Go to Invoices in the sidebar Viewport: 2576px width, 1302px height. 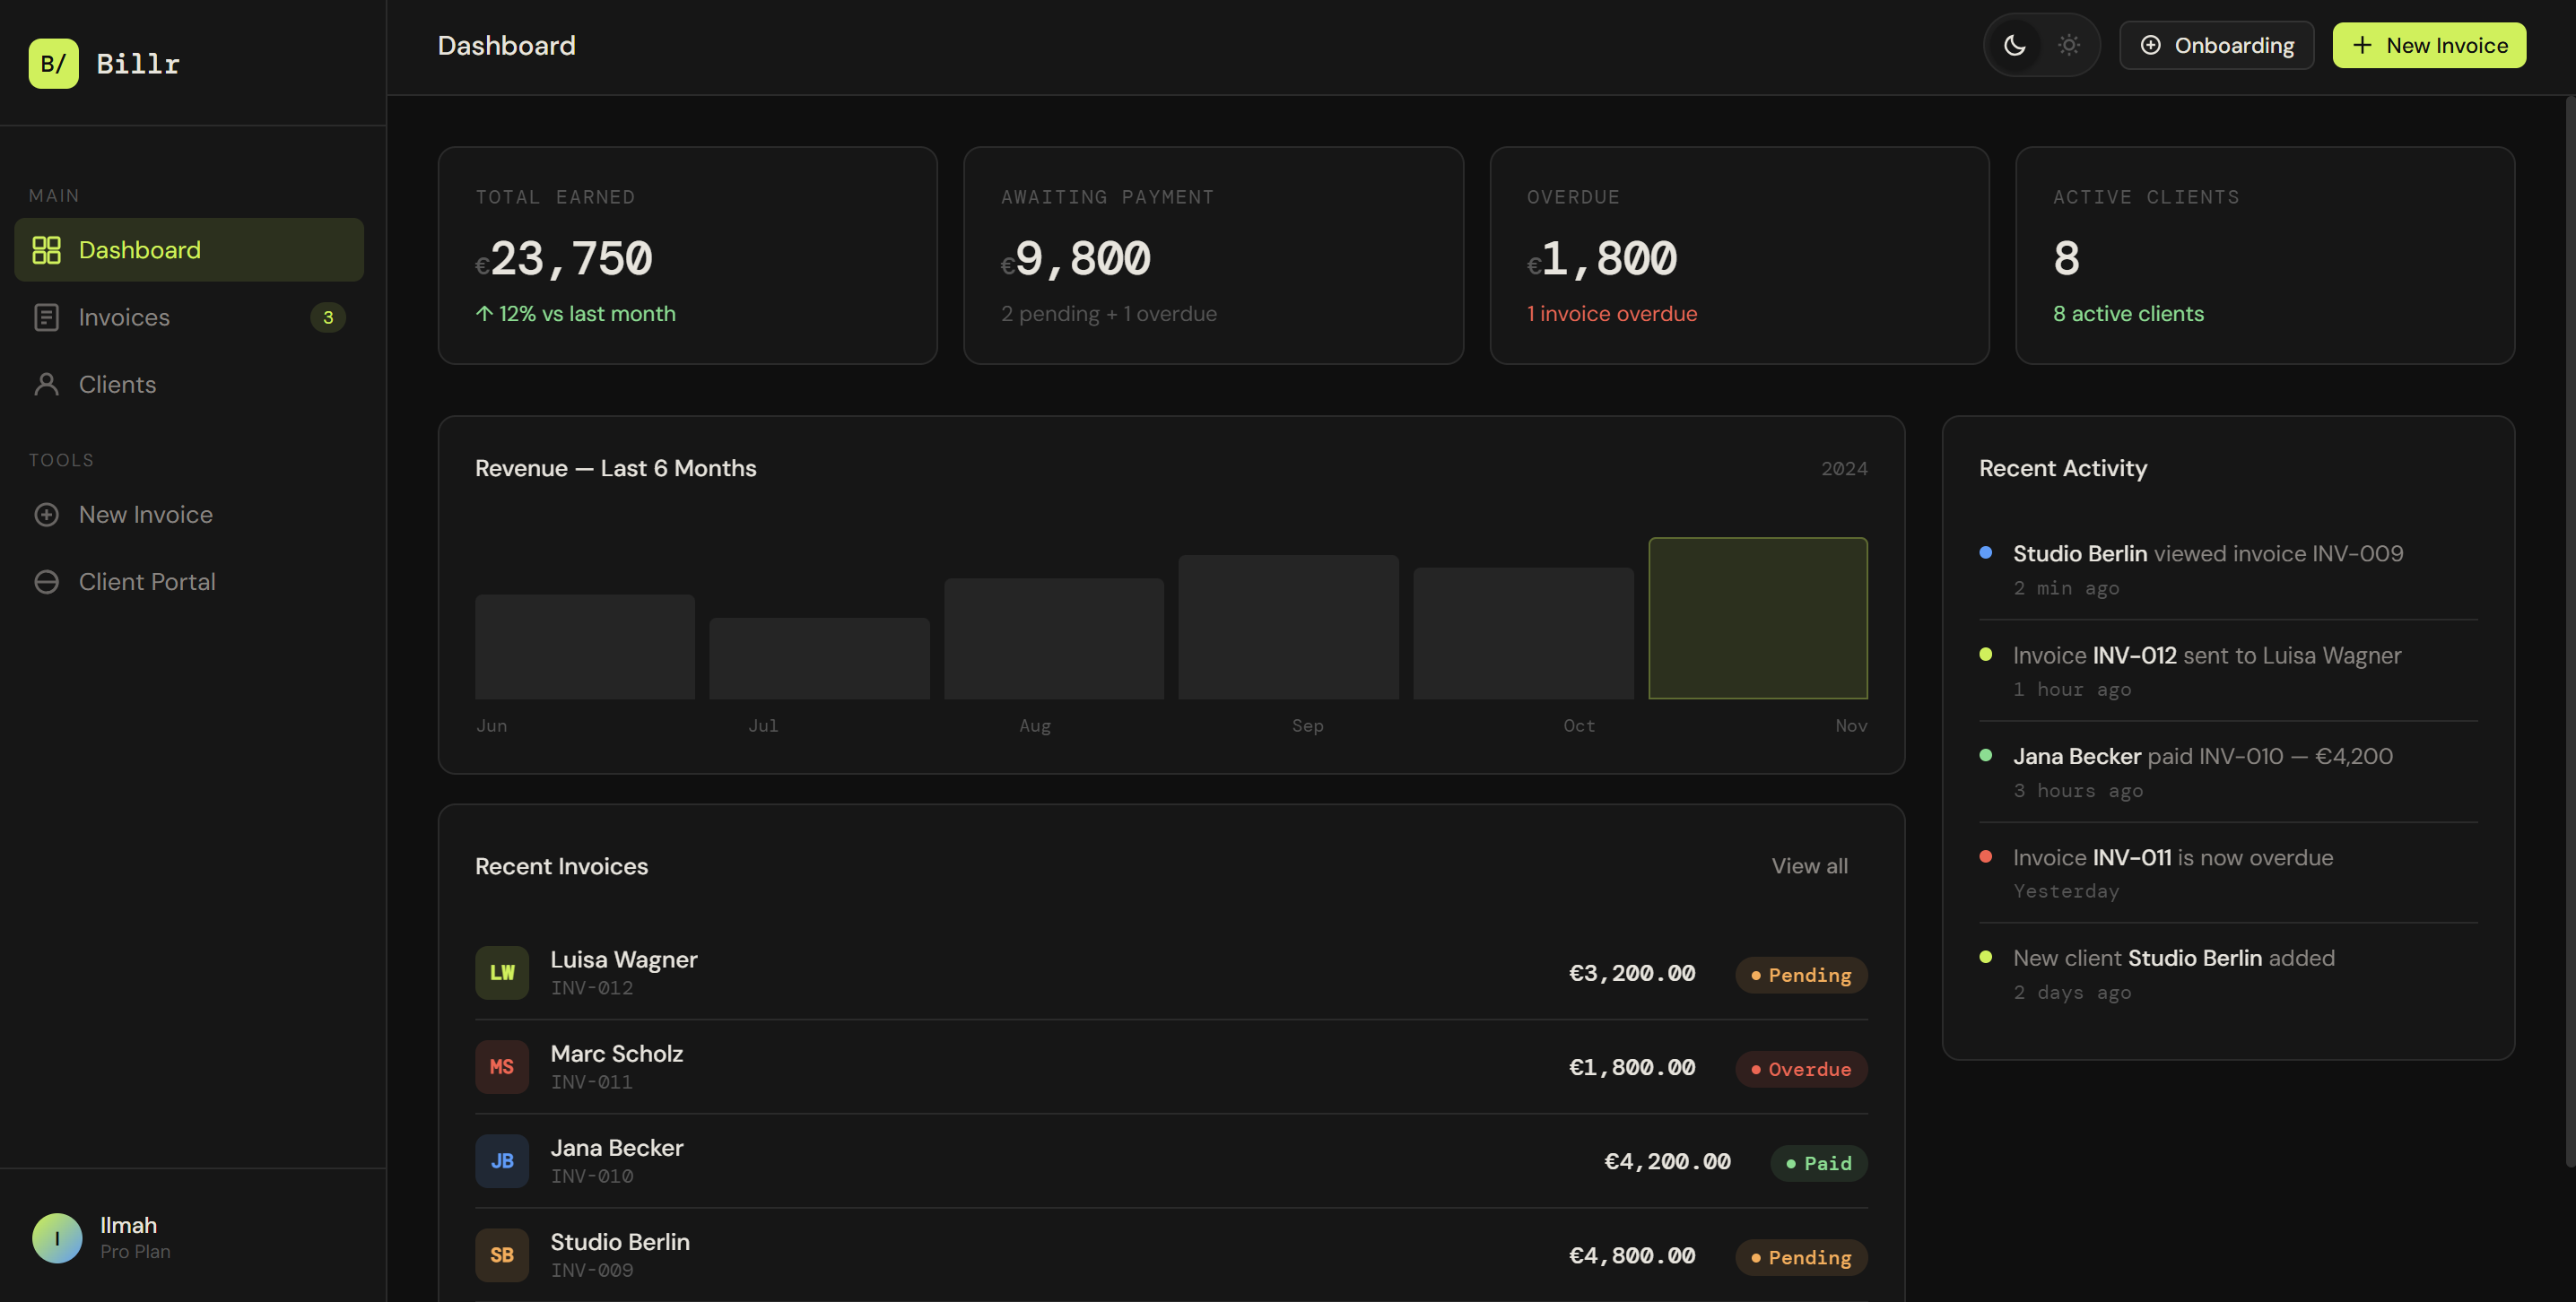click(x=189, y=317)
